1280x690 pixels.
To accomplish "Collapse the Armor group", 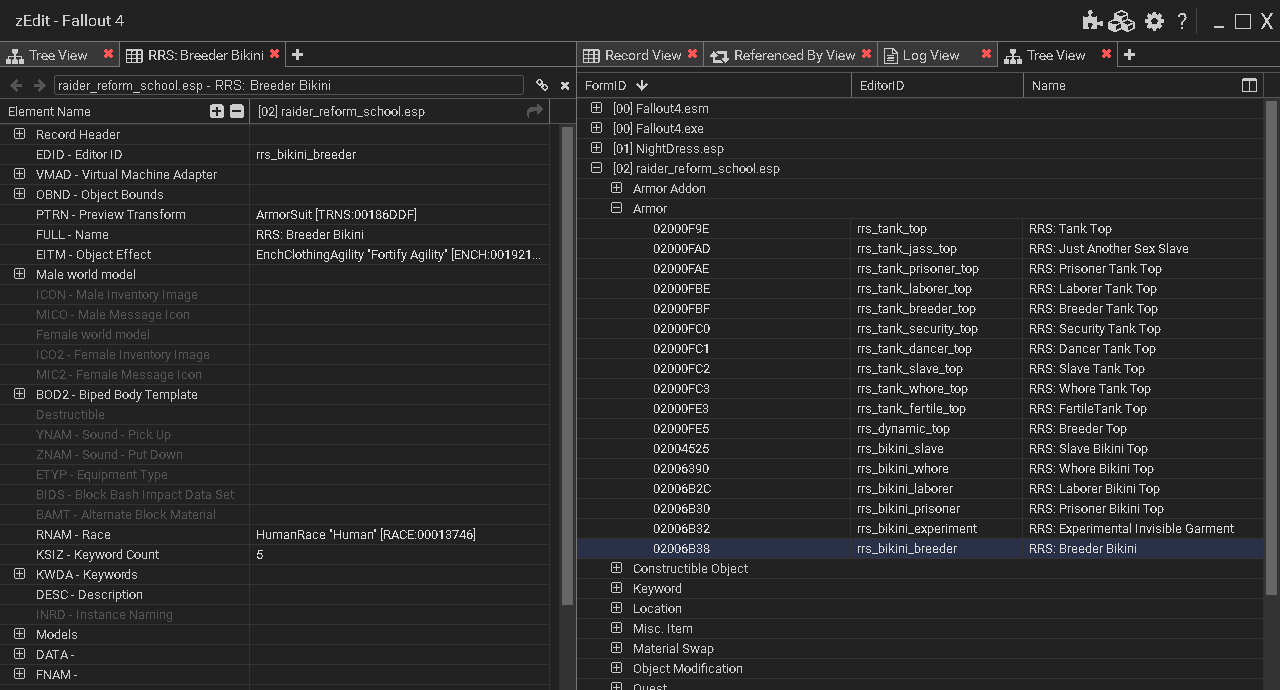I will (616, 208).
